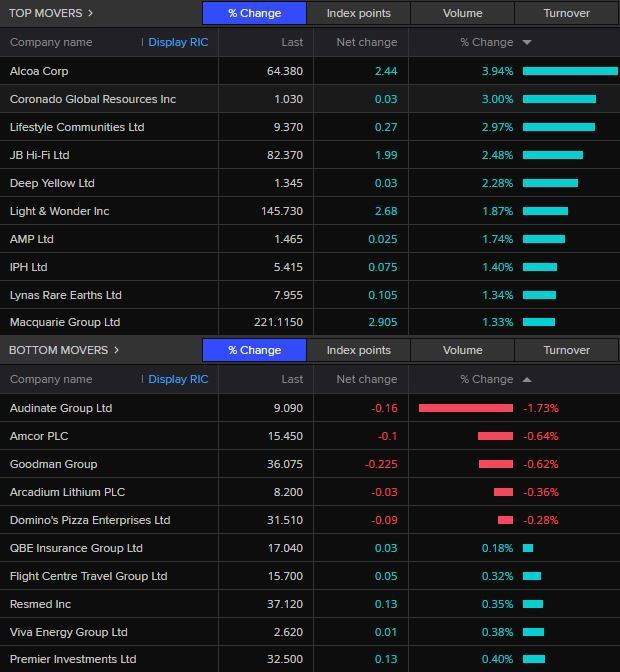This screenshot has width=620, height=672.
Task: Click Audinate Group Ltd entry
Action: tap(60, 408)
